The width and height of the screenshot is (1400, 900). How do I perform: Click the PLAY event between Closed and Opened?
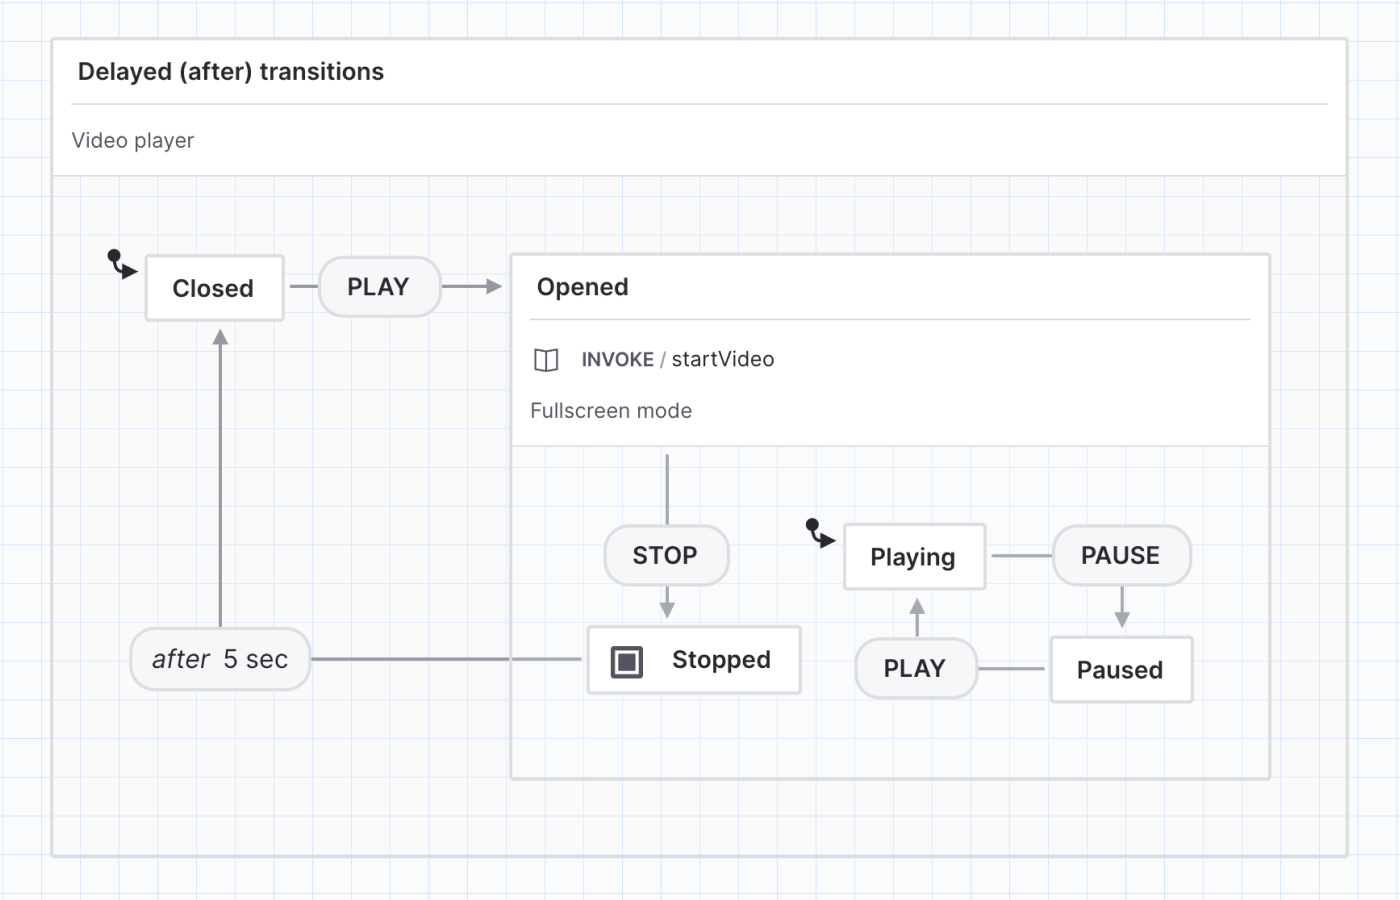pos(379,286)
